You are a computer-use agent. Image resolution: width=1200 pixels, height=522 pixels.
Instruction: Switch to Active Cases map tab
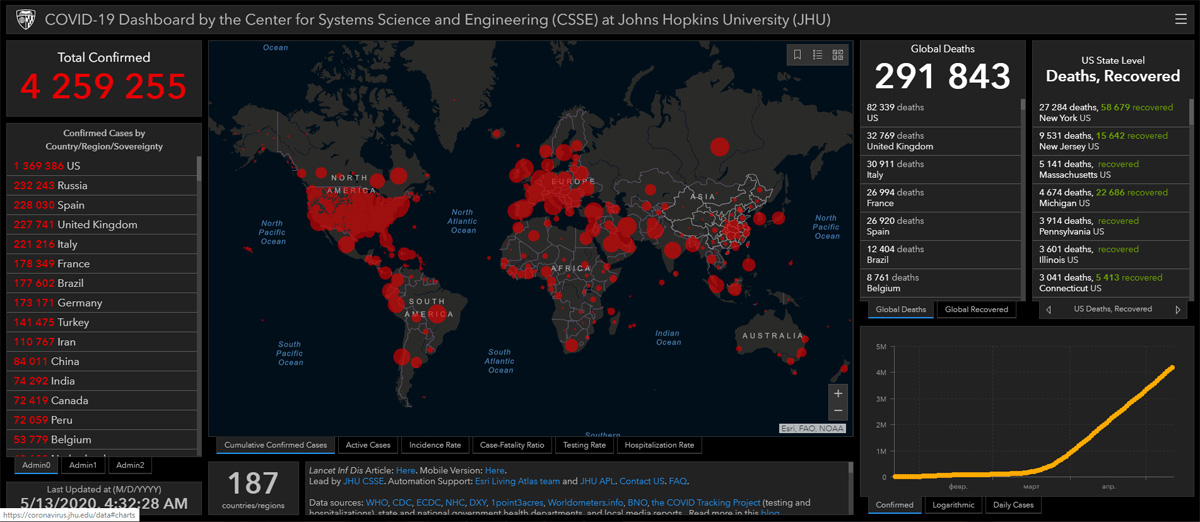368,445
